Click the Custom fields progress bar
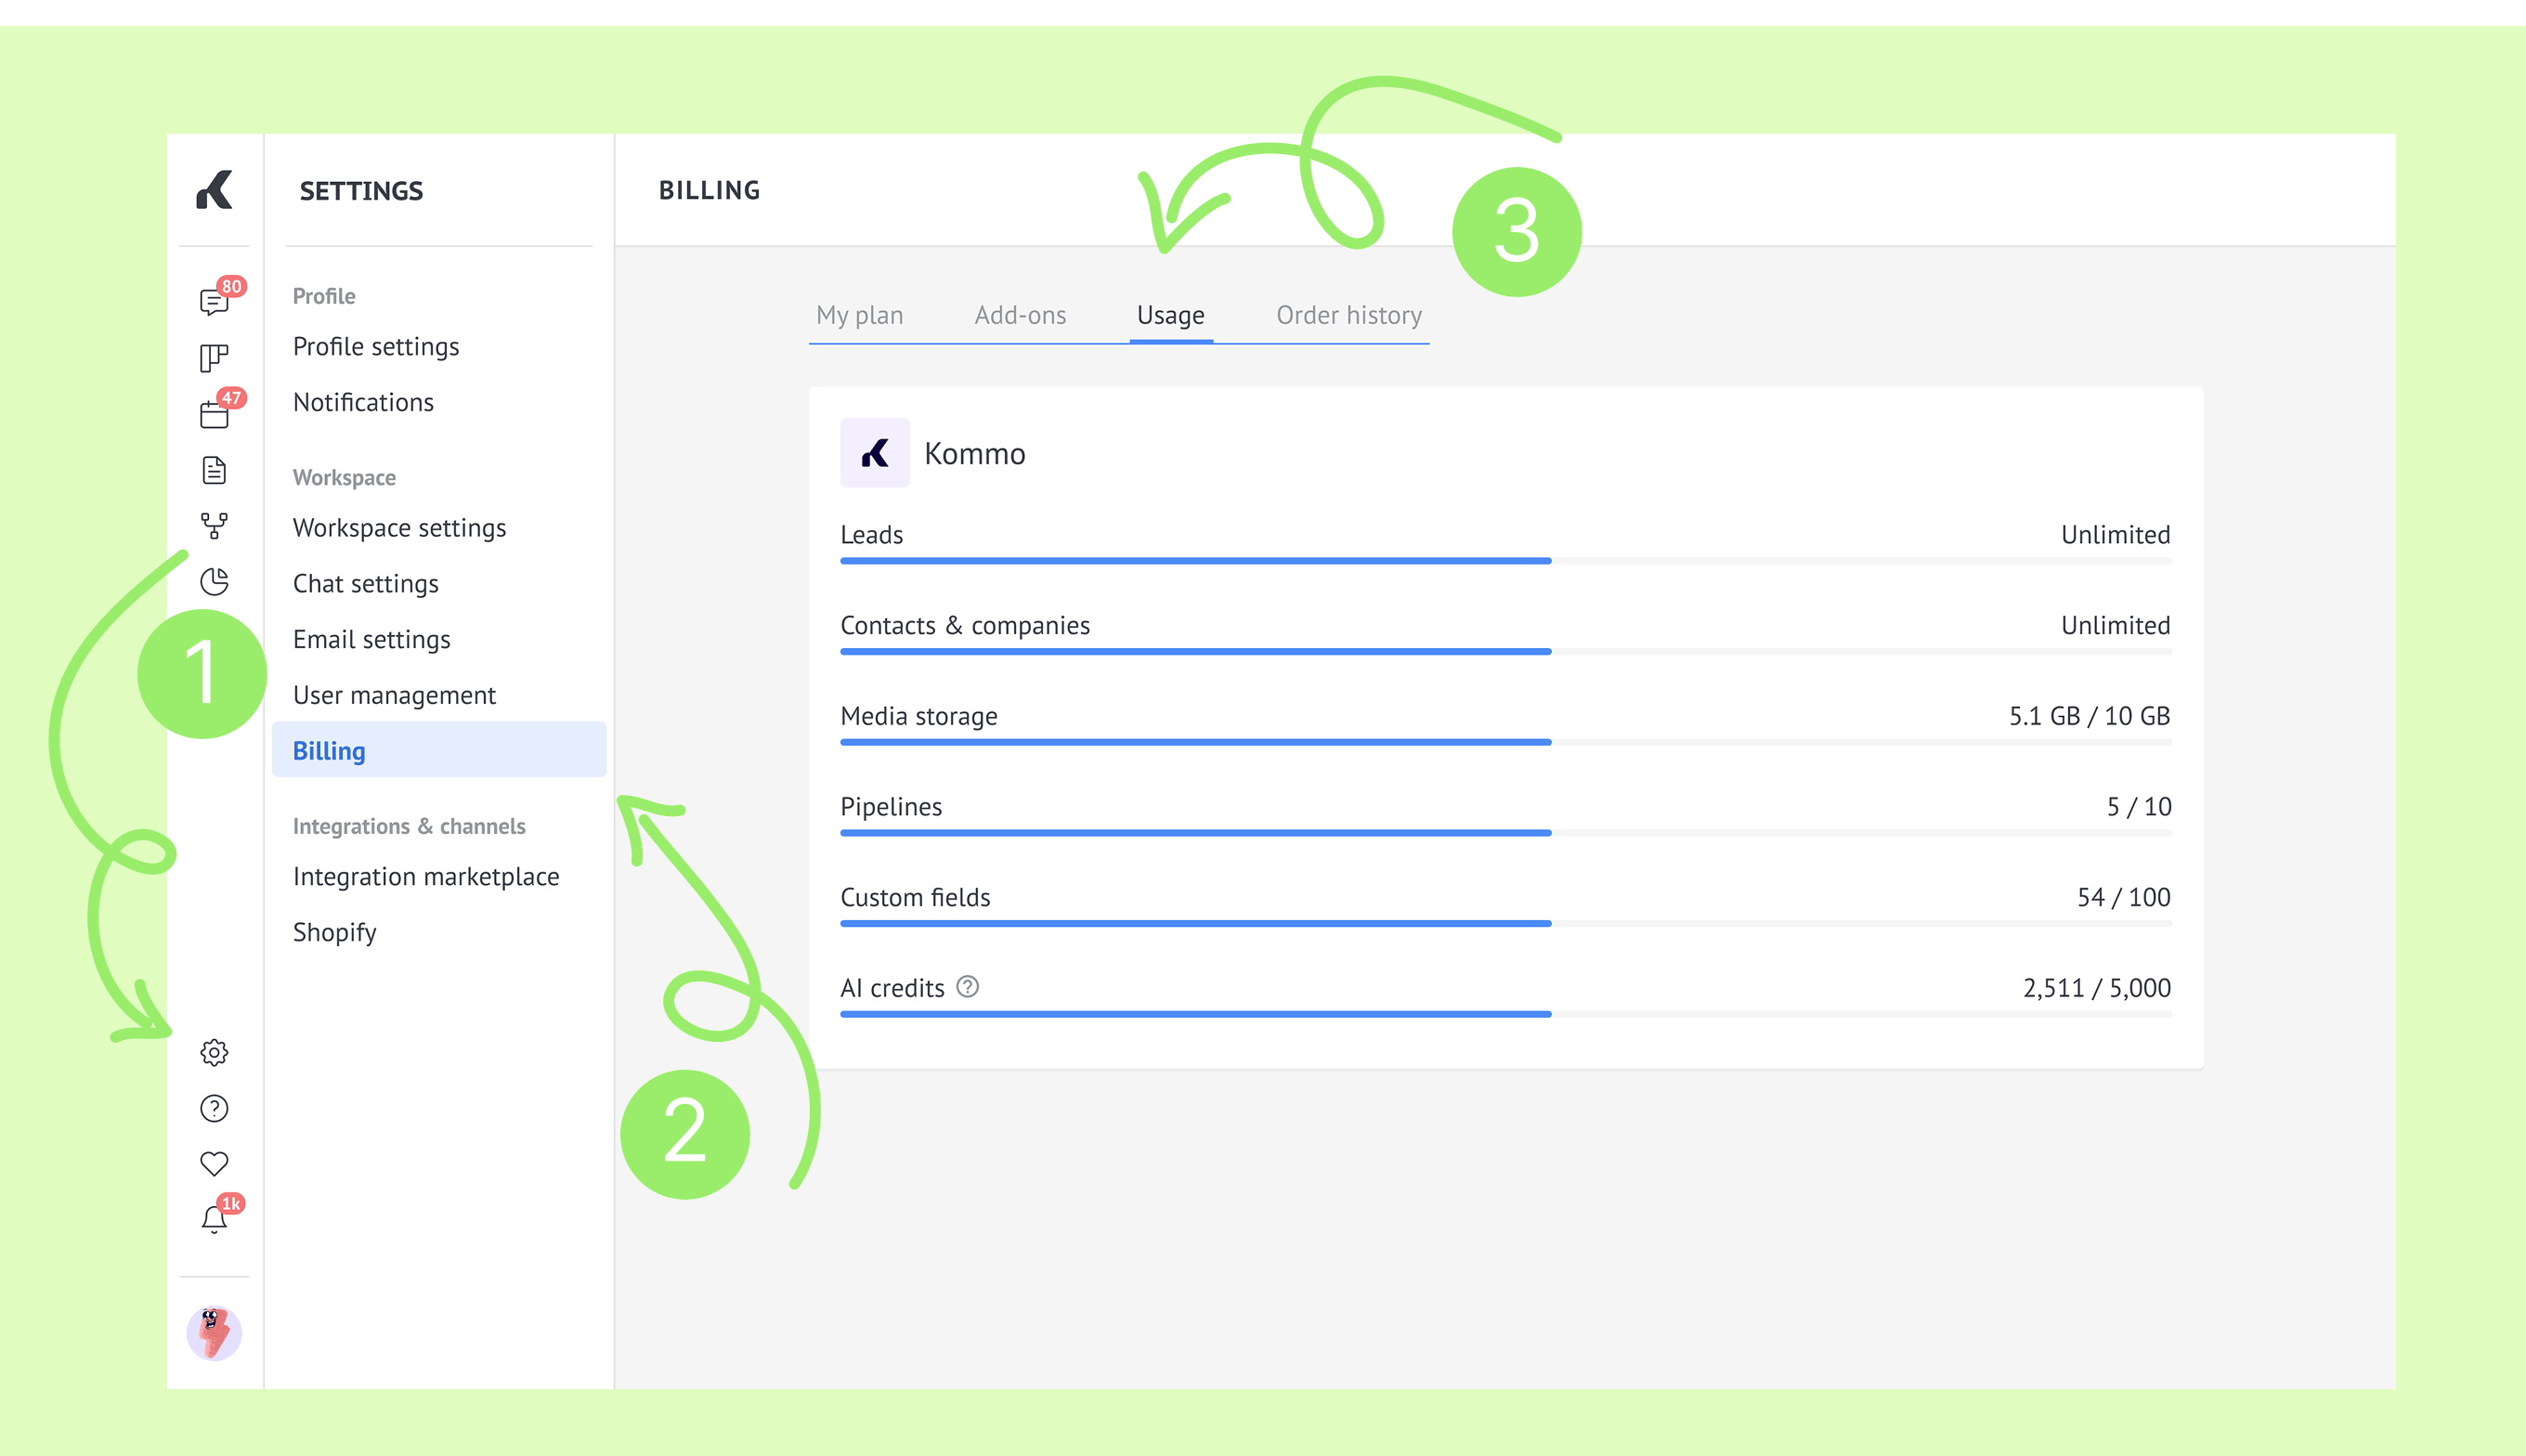 pyautogui.click(x=1505, y=924)
